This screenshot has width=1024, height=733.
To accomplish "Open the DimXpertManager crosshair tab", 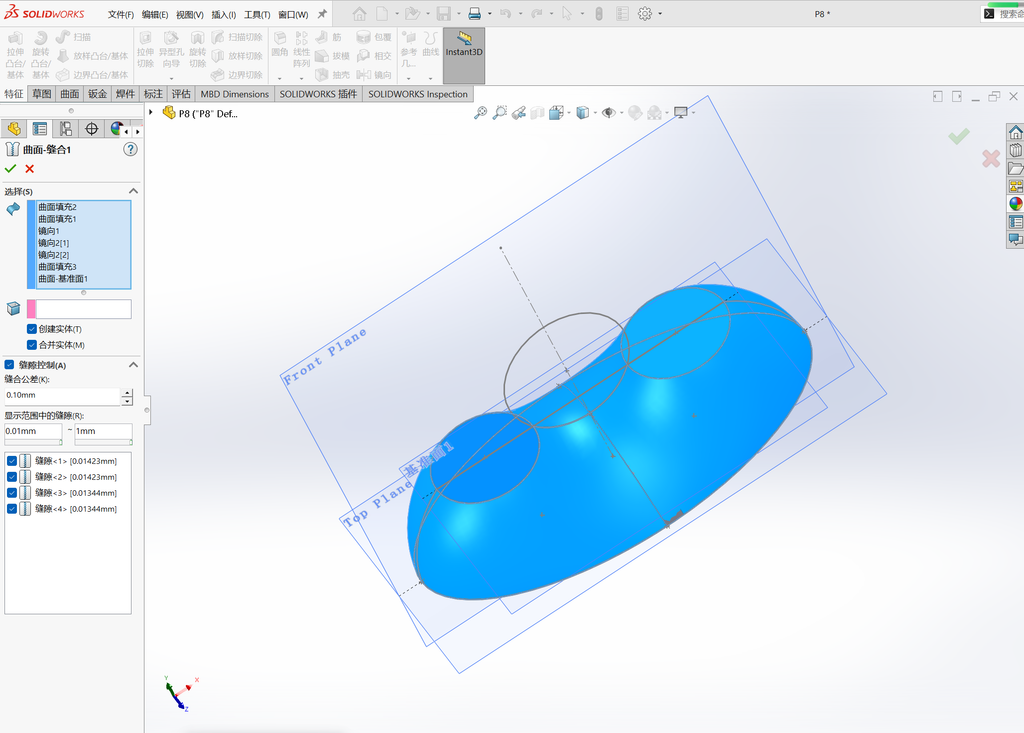I will pos(91,129).
